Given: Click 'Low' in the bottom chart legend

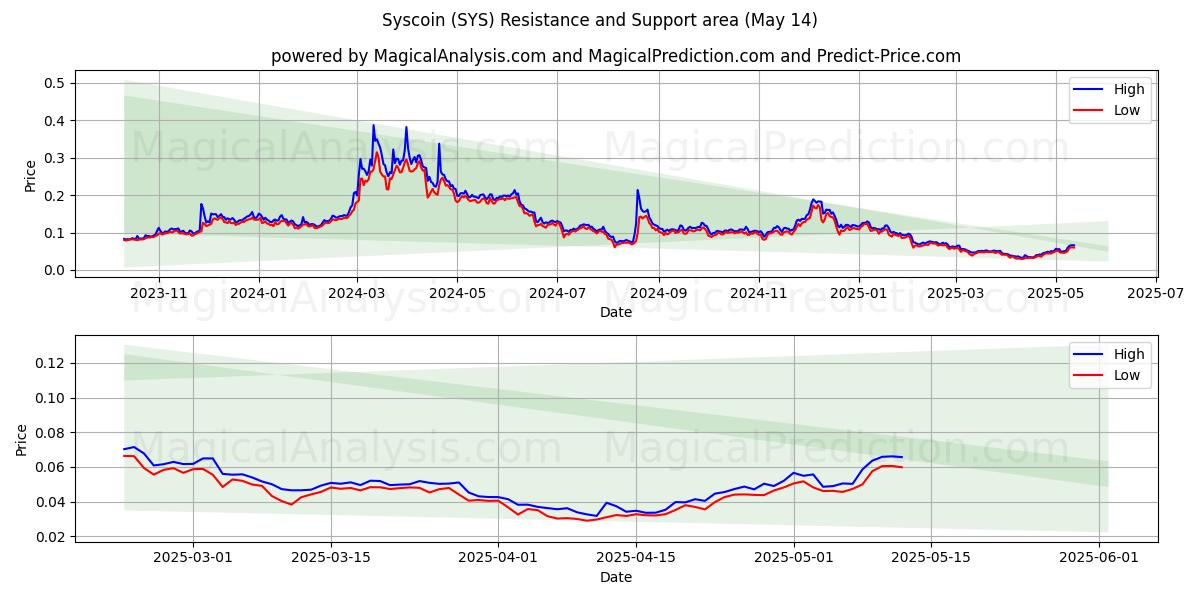Looking at the screenshot, I should tap(1127, 375).
